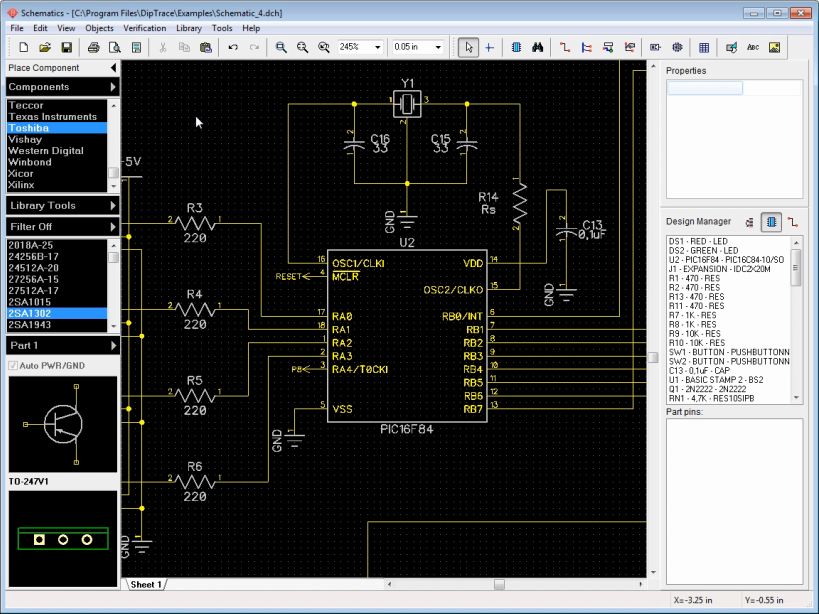The image size is (819, 614).
Task: Open the Print Preview icon
Action: pyautogui.click(x=115, y=47)
